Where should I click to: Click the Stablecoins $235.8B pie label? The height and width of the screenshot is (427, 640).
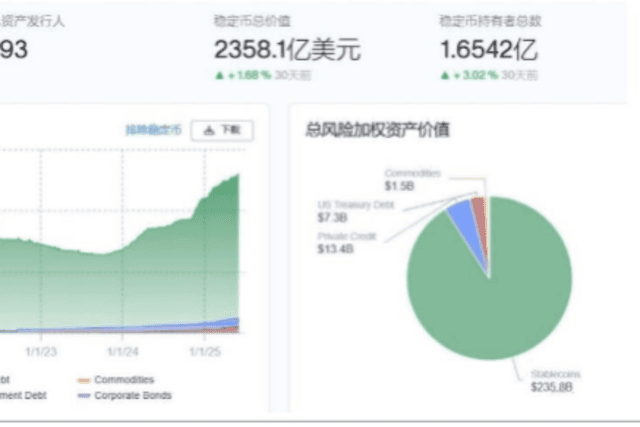tap(555, 380)
